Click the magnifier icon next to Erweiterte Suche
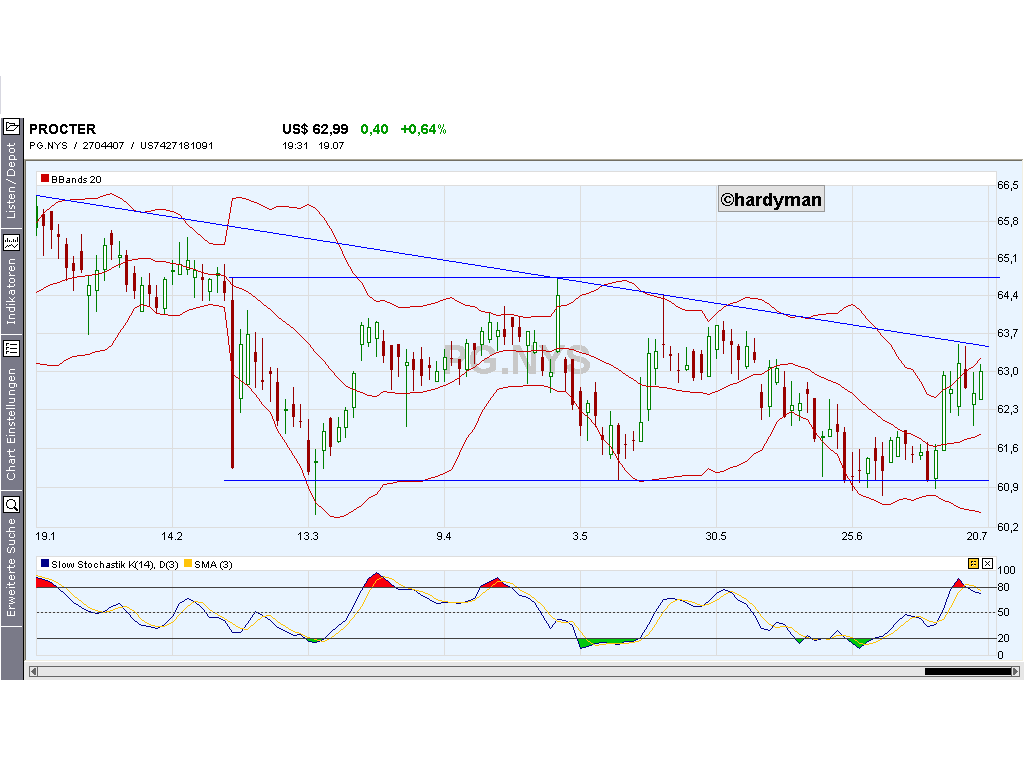 [x=13, y=503]
